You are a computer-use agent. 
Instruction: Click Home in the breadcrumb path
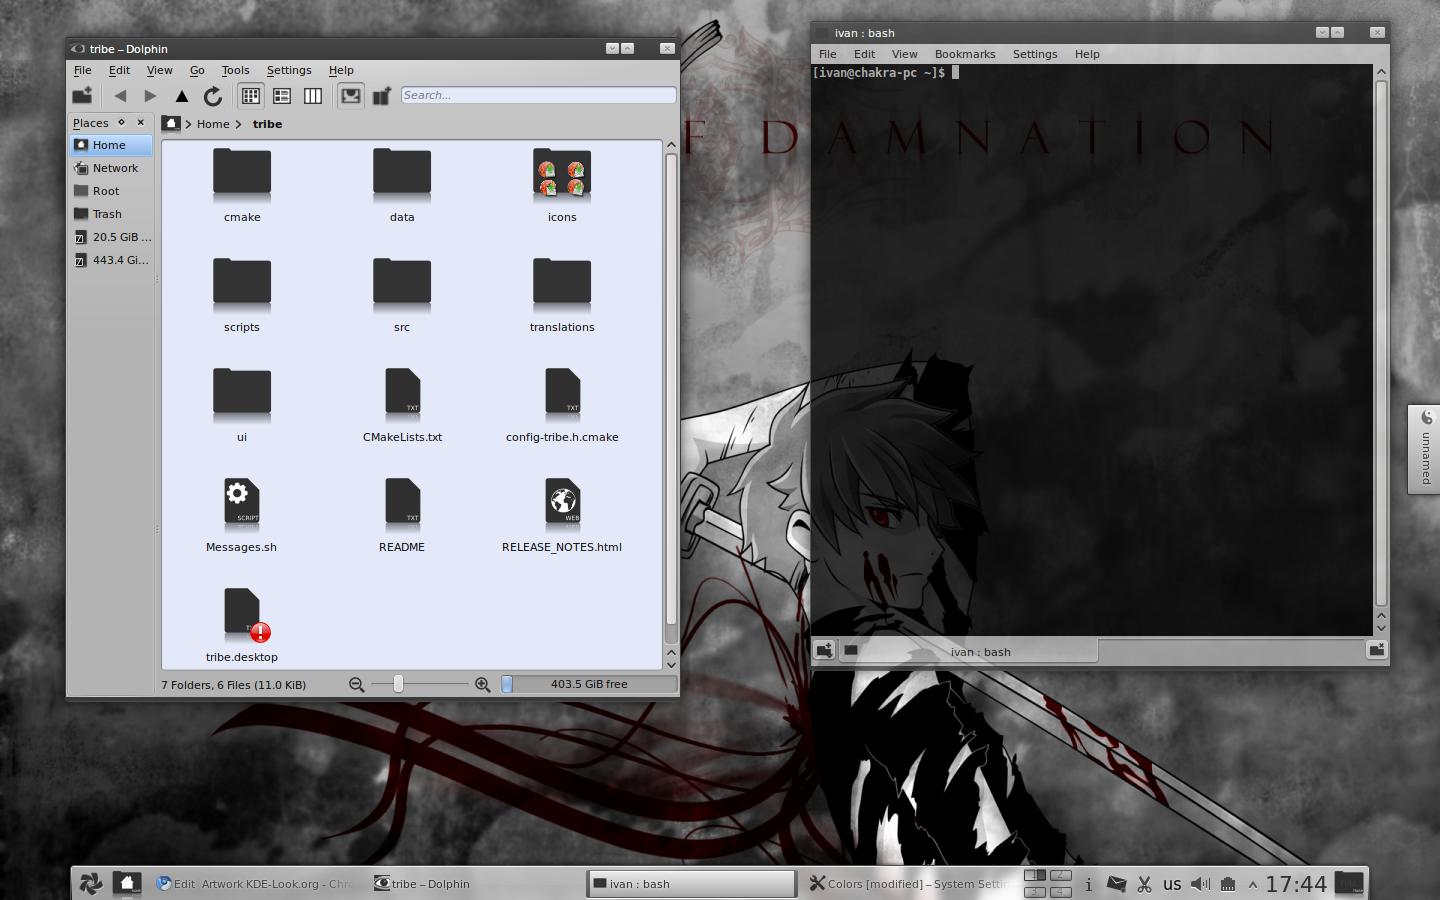point(213,124)
